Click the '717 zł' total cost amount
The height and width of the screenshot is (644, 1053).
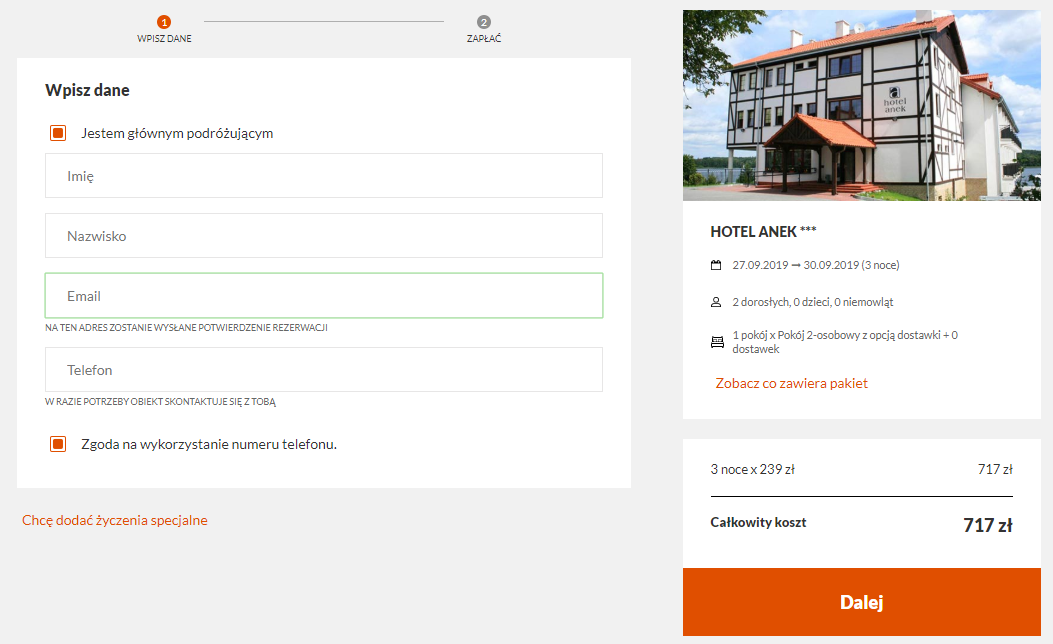tap(987, 525)
